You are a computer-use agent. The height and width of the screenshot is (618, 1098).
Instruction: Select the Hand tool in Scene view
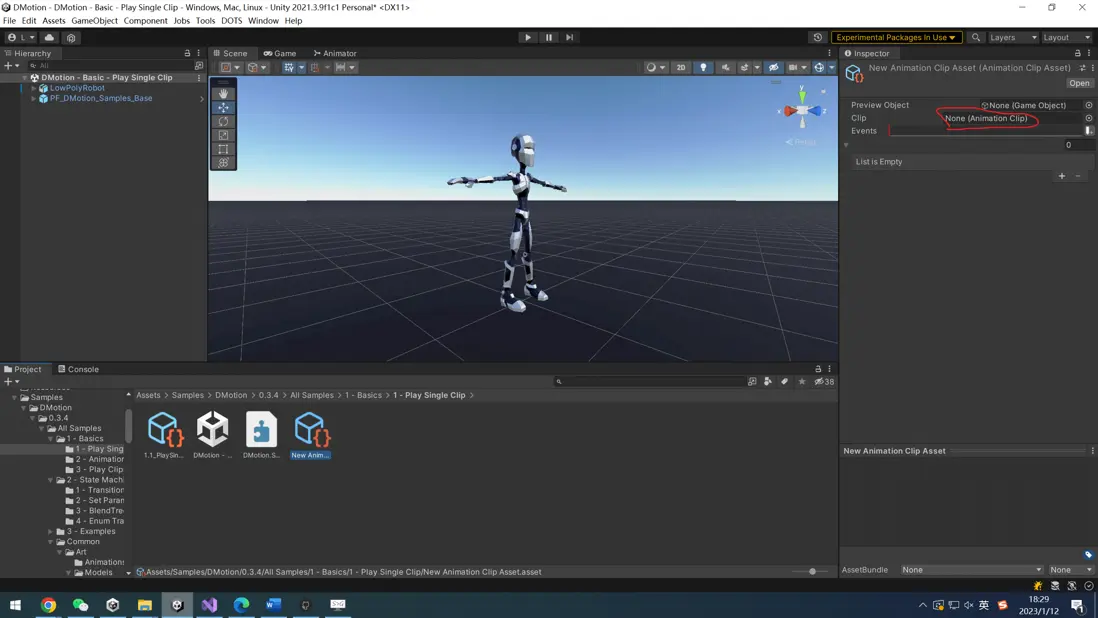tap(223, 93)
